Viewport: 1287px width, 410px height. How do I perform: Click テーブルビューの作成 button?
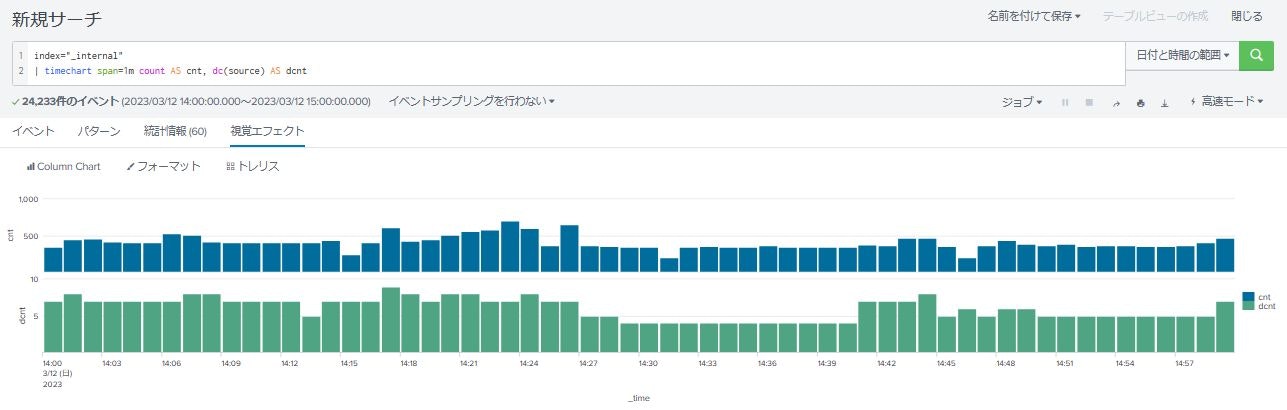[x=1155, y=16]
